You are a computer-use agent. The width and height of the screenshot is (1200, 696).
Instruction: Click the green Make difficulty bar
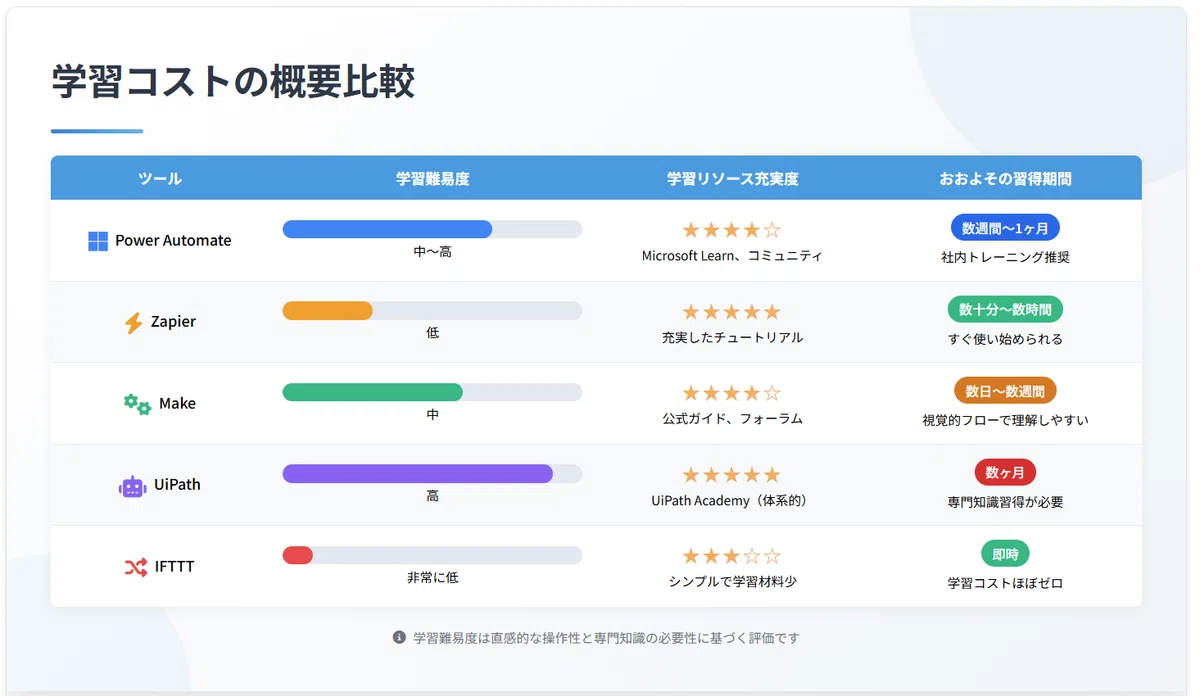pos(372,392)
